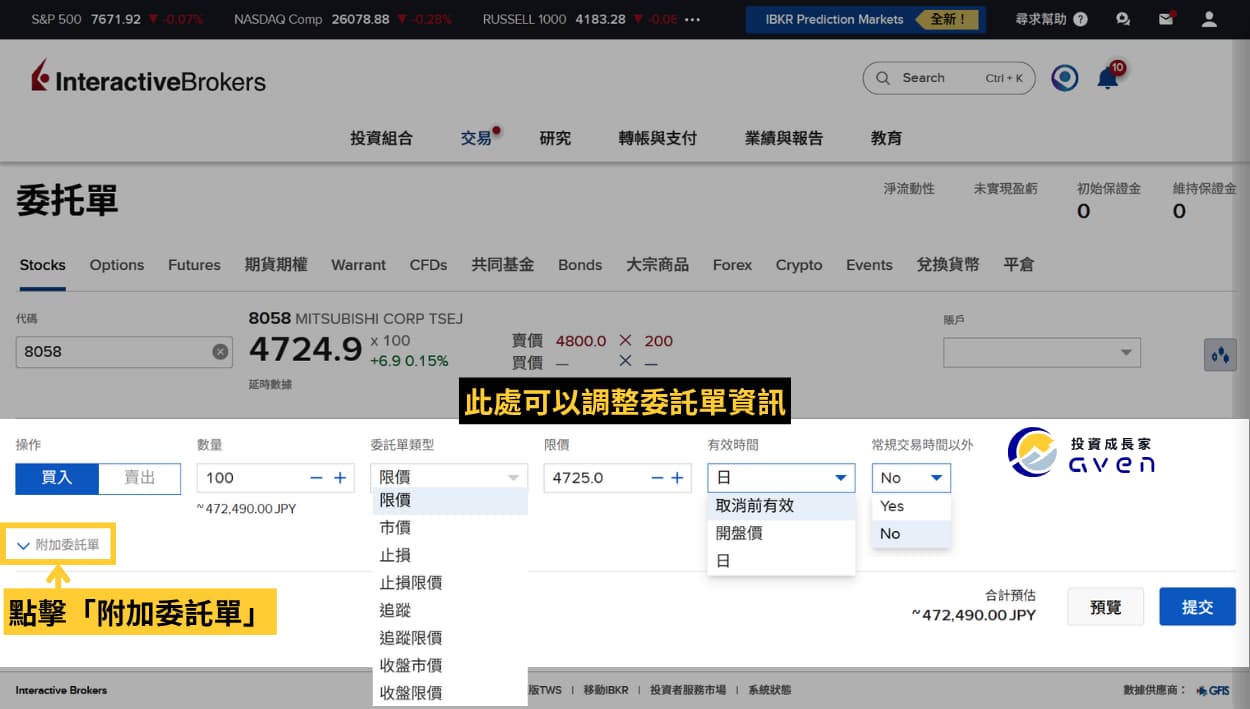Open the 投資組合 menu

click(381, 138)
